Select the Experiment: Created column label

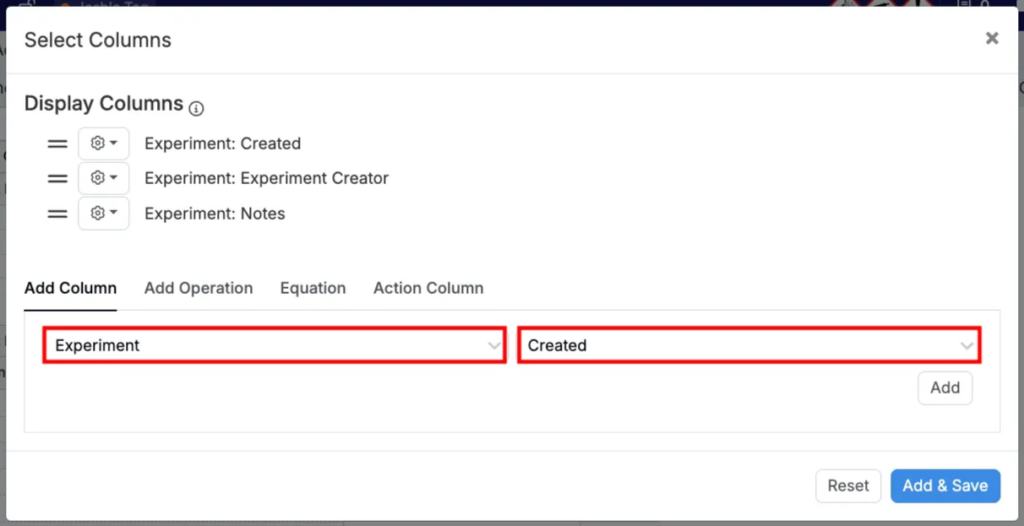coord(222,144)
